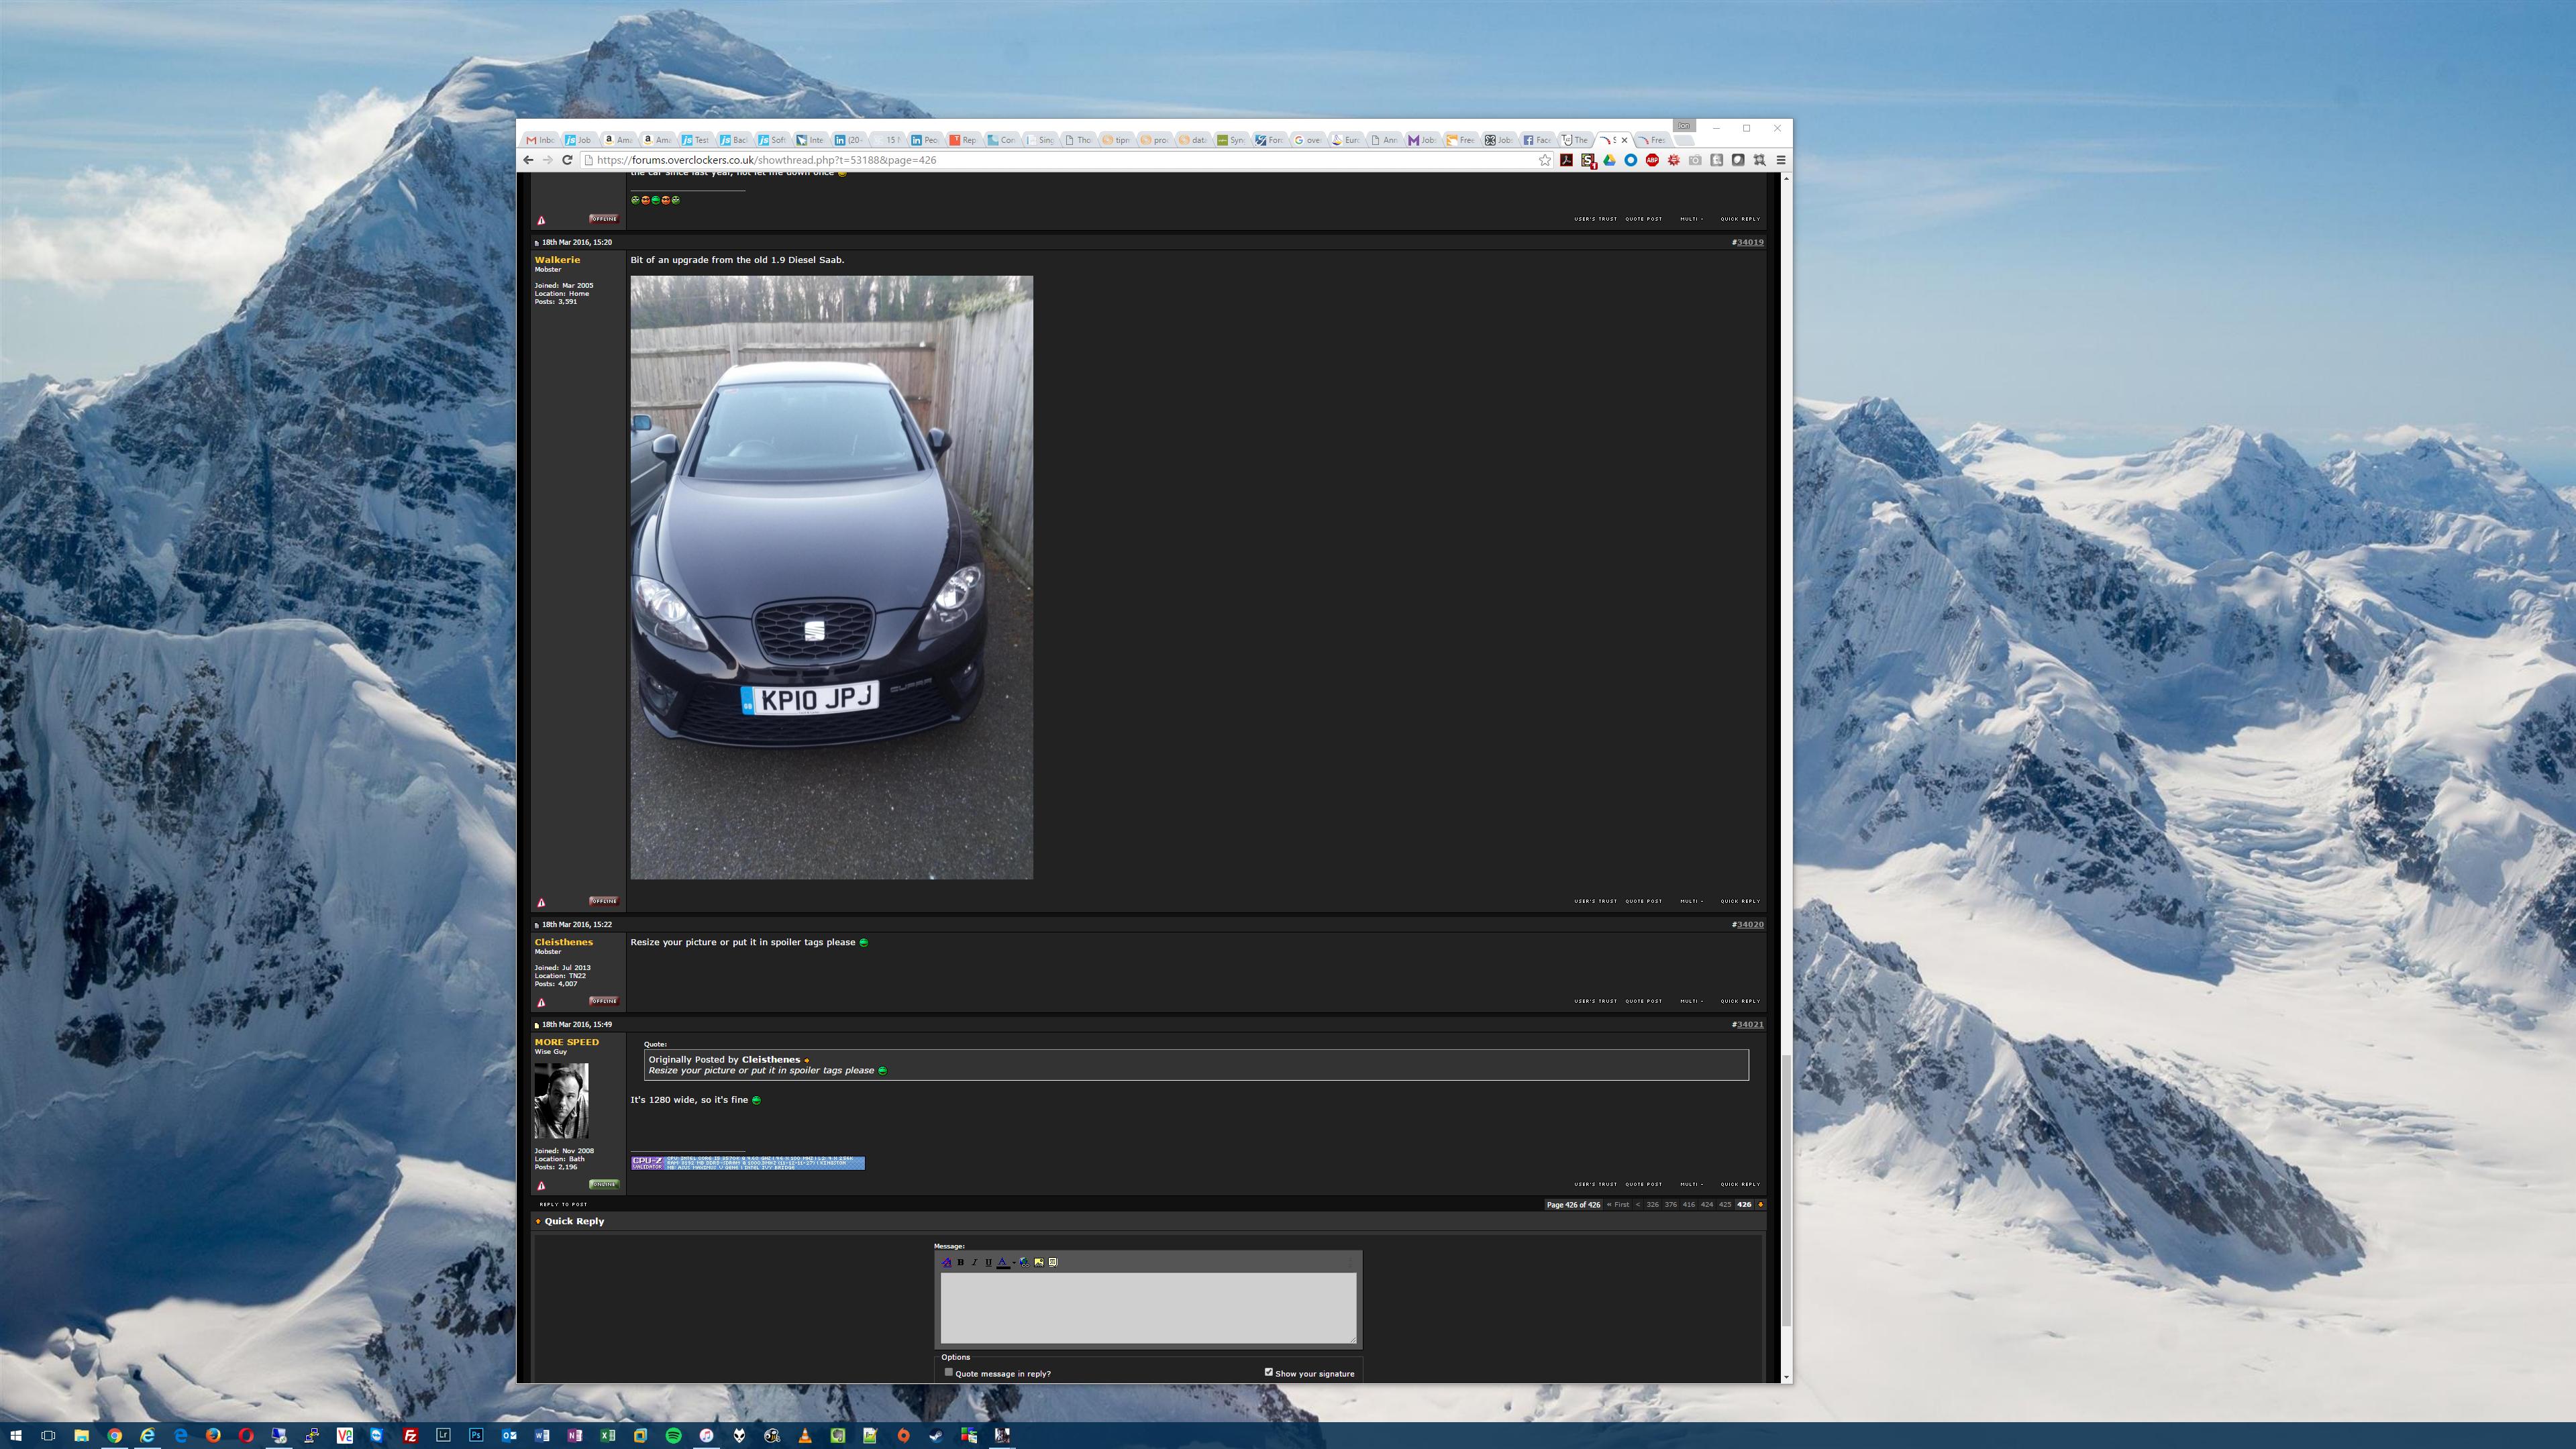Viewport: 2576px width, 1449px height.
Task: Open the text color dropdown arrow
Action: [1014, 1262]
